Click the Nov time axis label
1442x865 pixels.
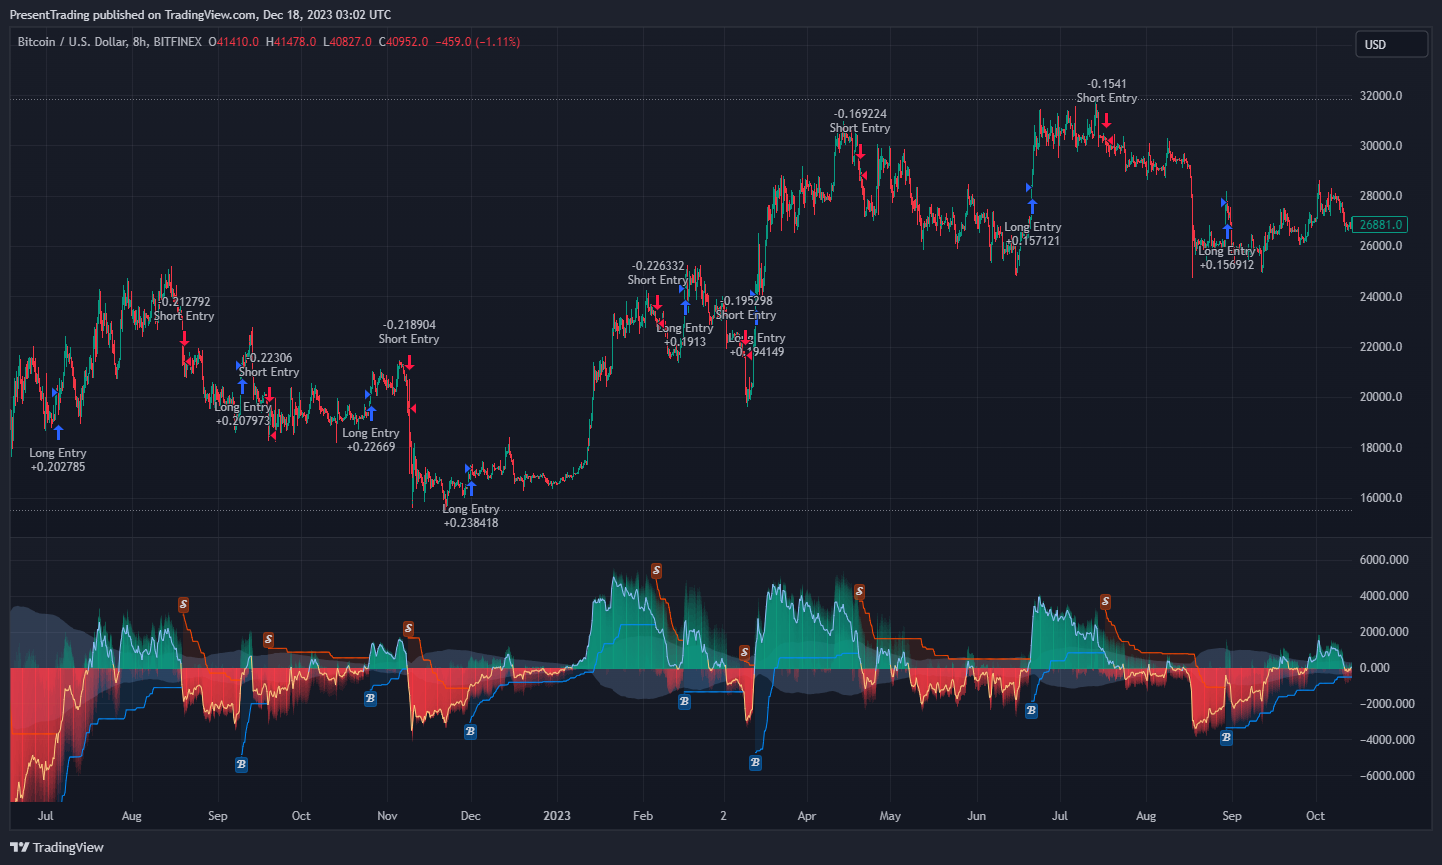pyautogui.click(x=387, y=816)
